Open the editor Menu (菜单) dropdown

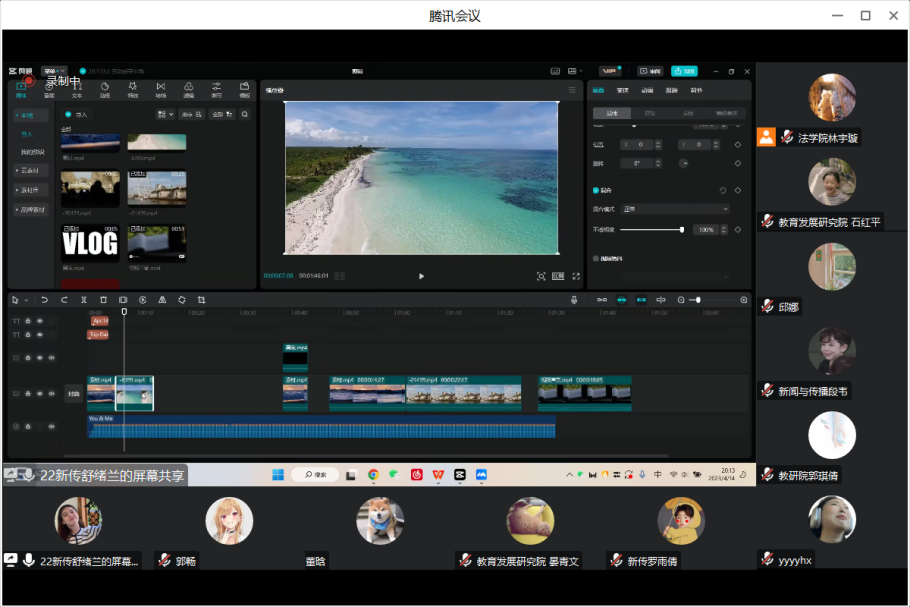pos(54,71)
